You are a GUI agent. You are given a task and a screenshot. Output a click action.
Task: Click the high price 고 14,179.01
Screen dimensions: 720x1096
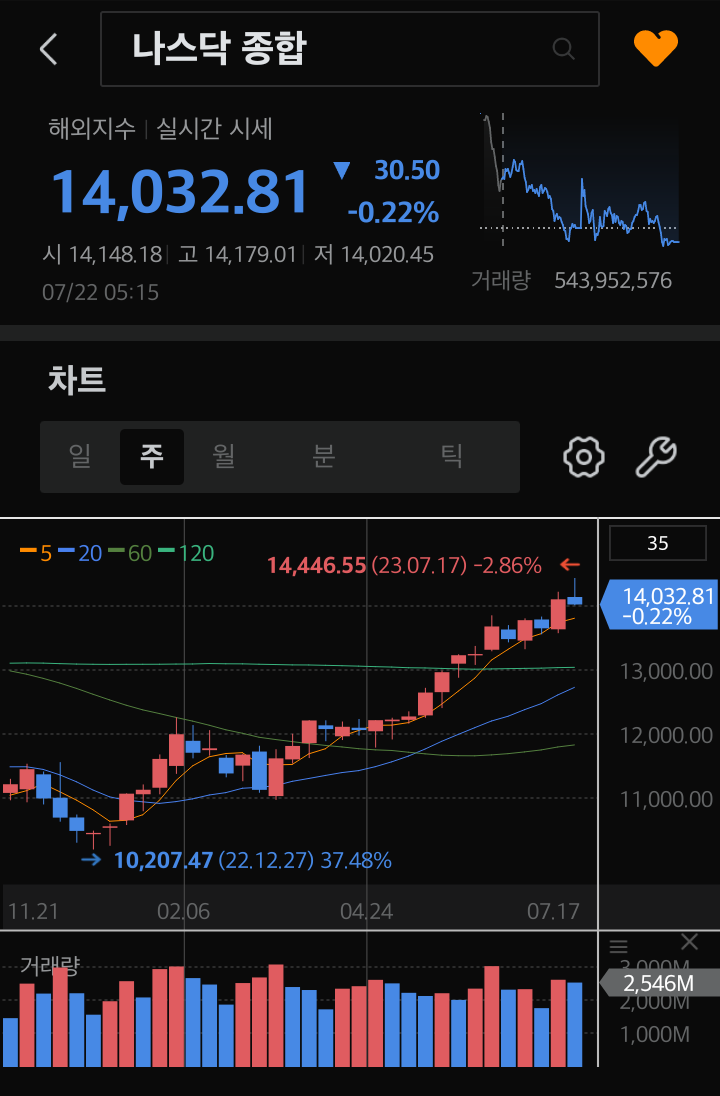pos(237,254)
